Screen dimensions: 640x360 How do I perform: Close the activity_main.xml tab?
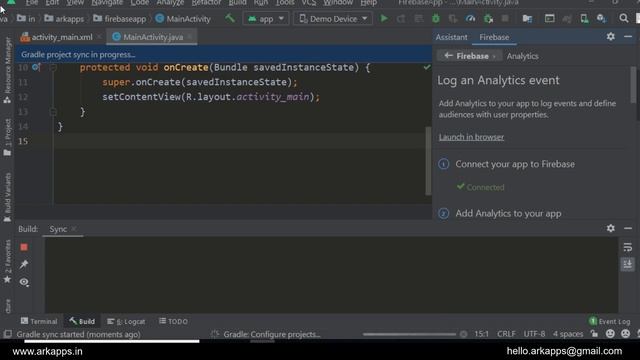point(99,37)
